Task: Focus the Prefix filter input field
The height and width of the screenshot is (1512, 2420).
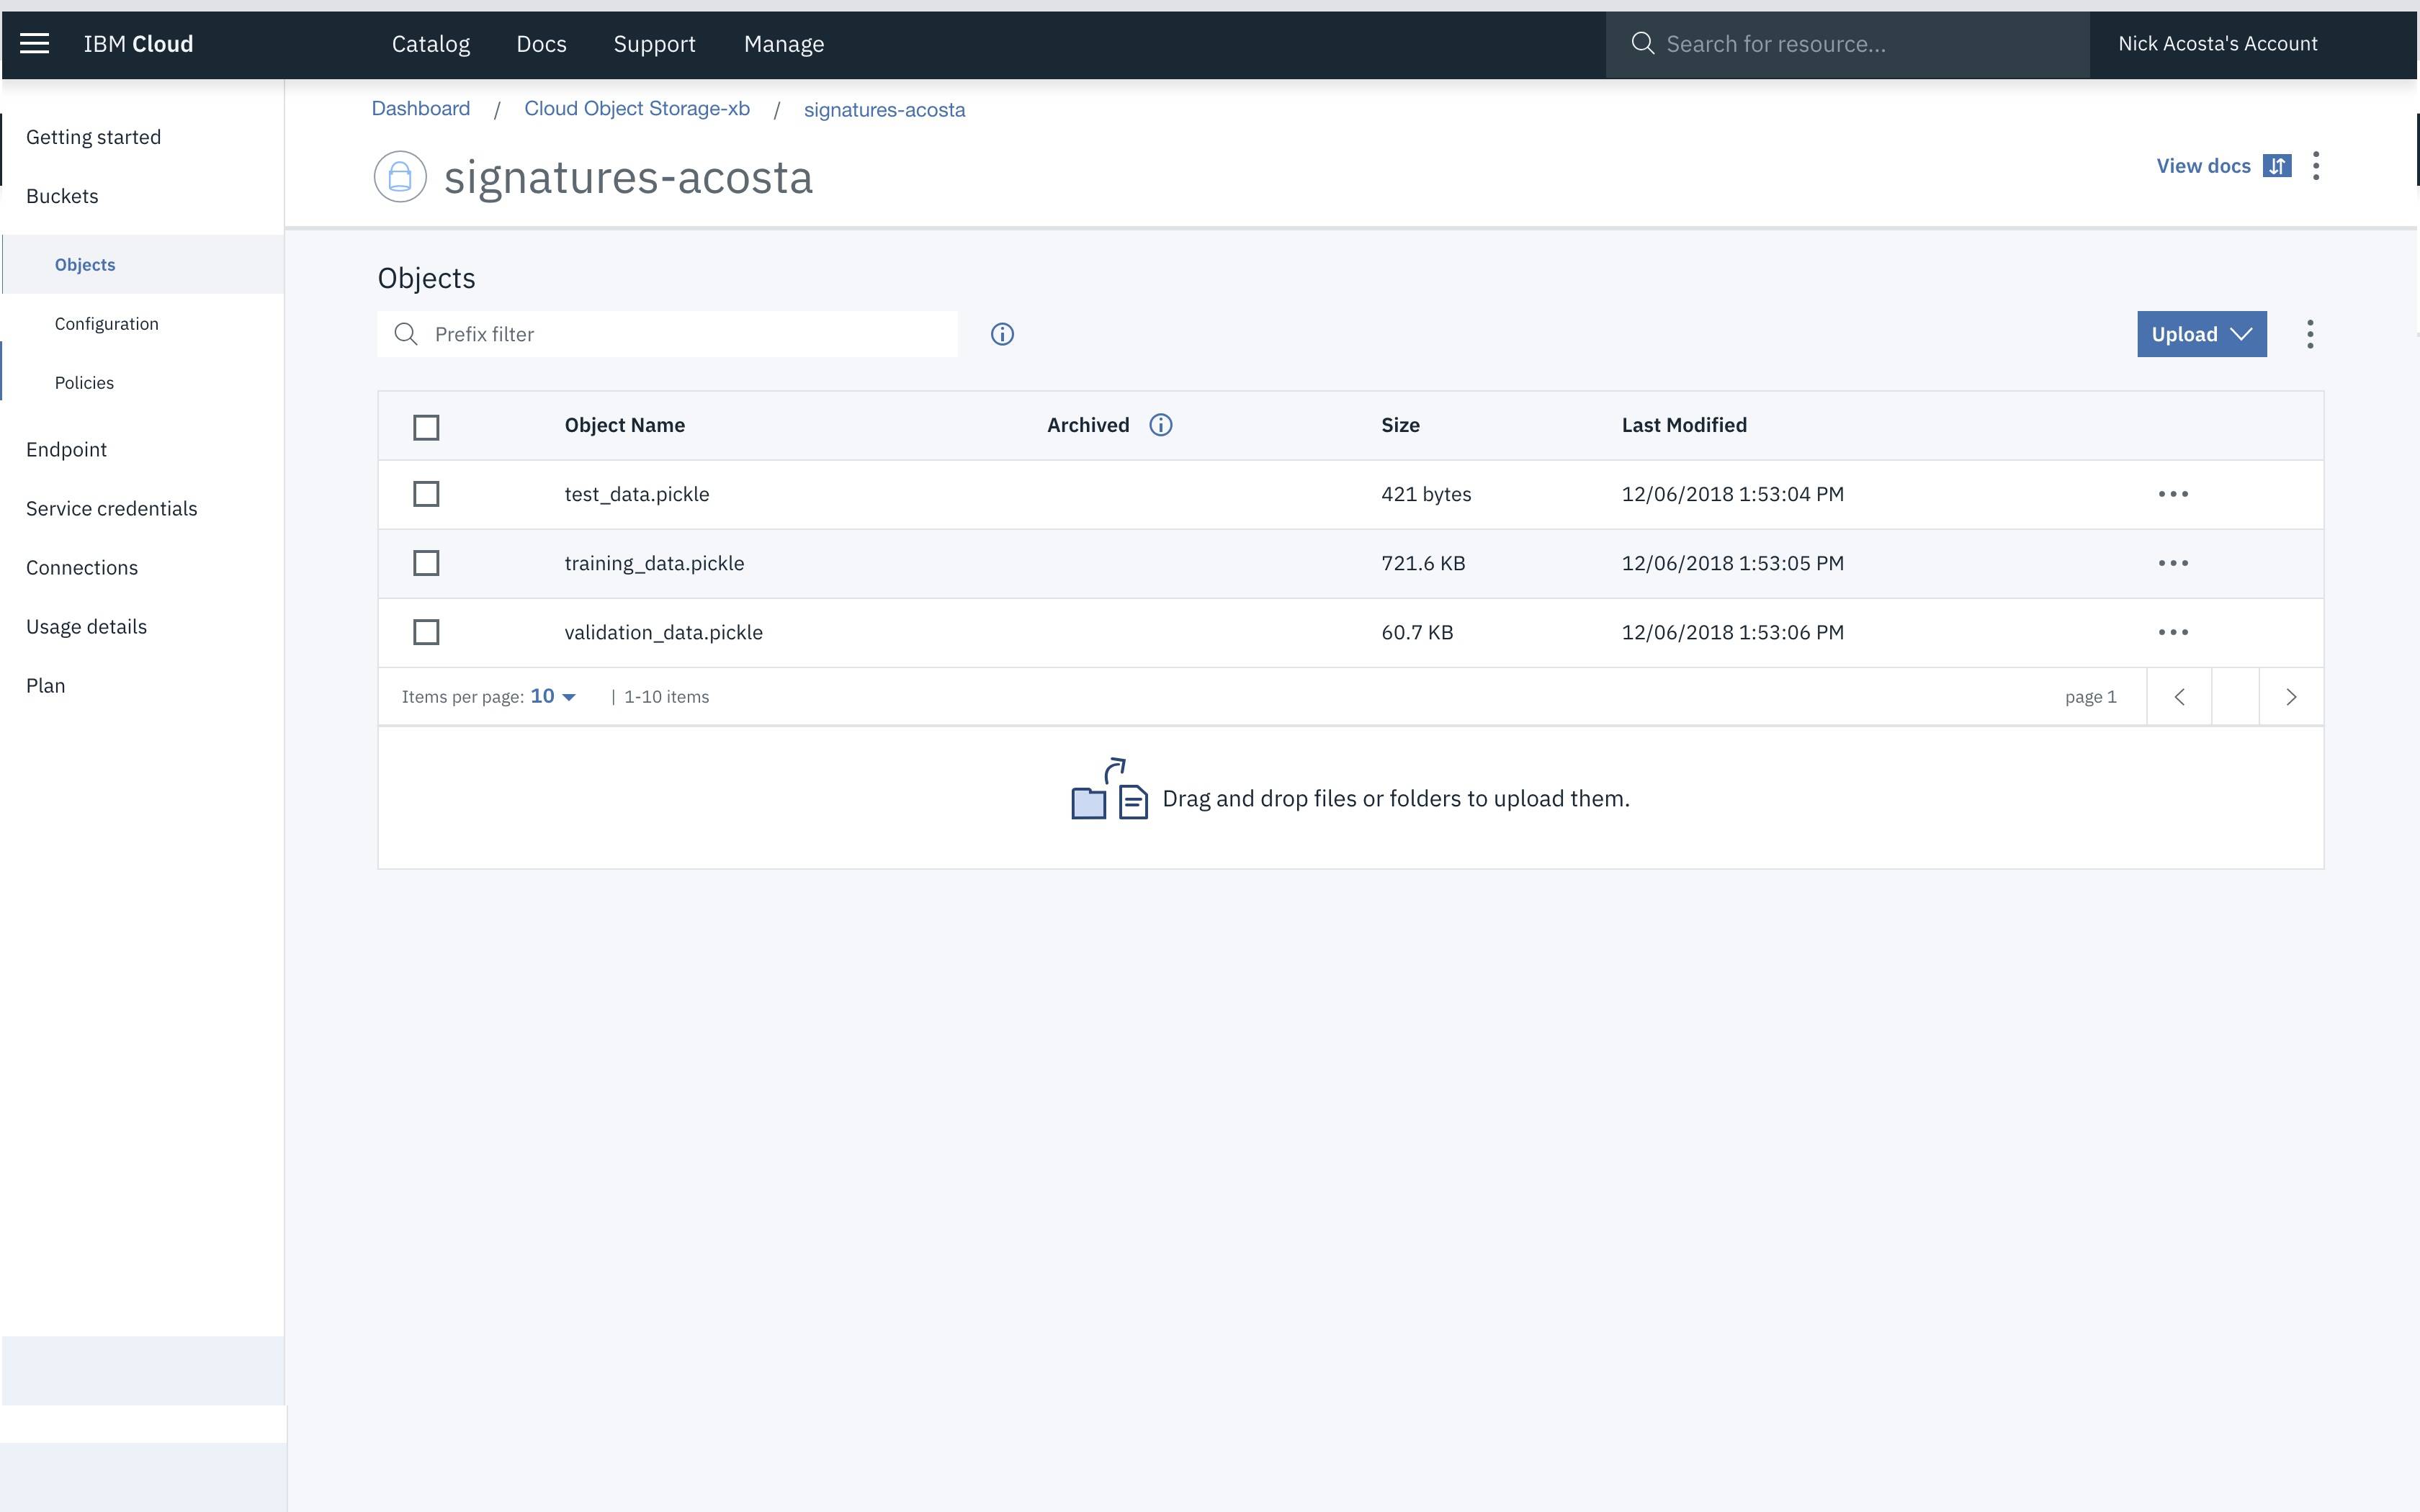Action: coord(667,334)
